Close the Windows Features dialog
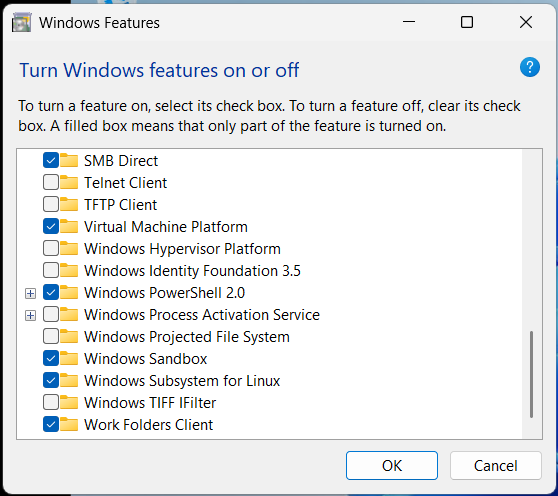558x496 pixels. pyautogui.click(x=526, y=22)
